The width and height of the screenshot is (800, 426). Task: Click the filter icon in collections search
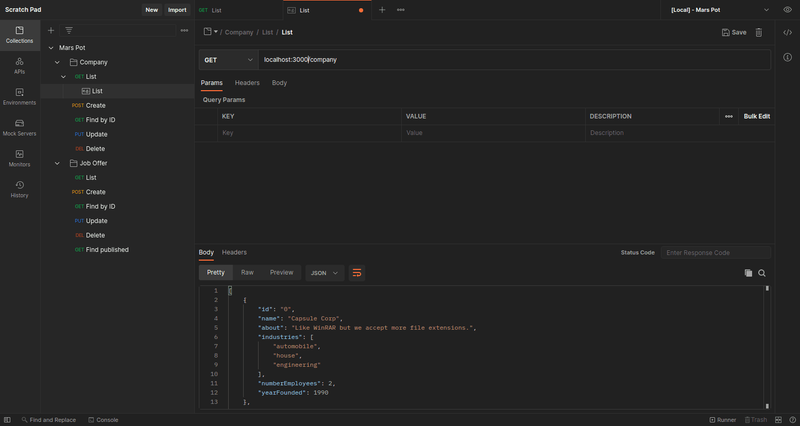click(x=68, y=31)
